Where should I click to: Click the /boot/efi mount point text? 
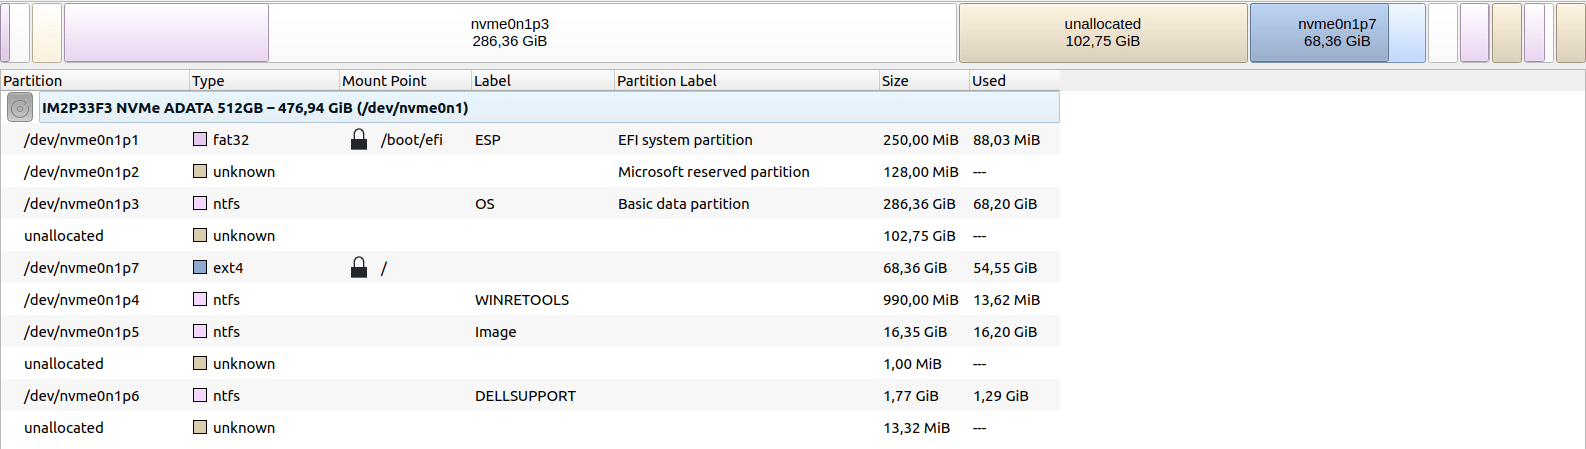412,140
